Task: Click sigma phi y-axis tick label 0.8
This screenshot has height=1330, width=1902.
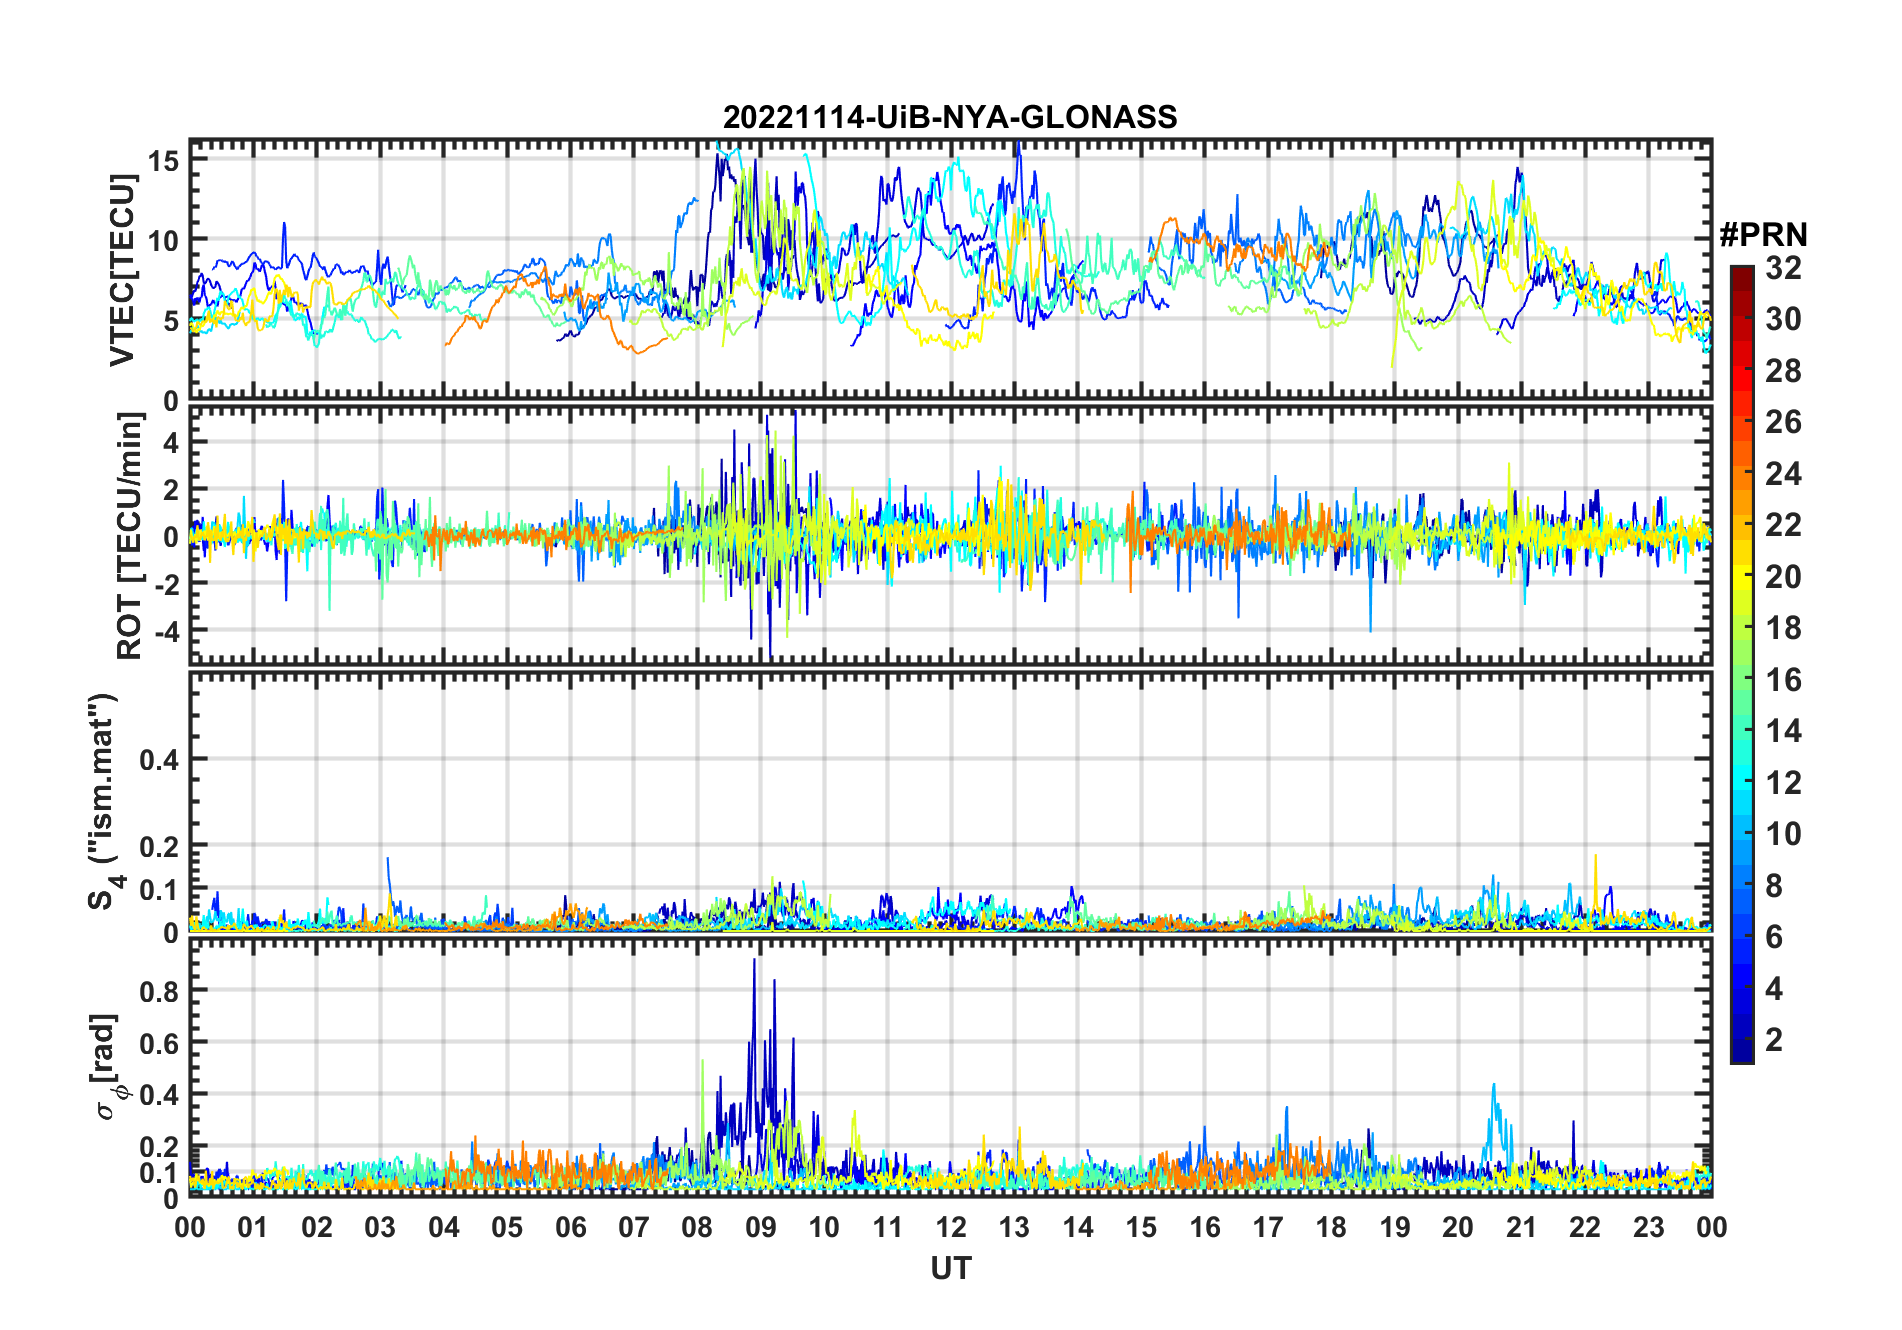Action: [x=159, y=991]
